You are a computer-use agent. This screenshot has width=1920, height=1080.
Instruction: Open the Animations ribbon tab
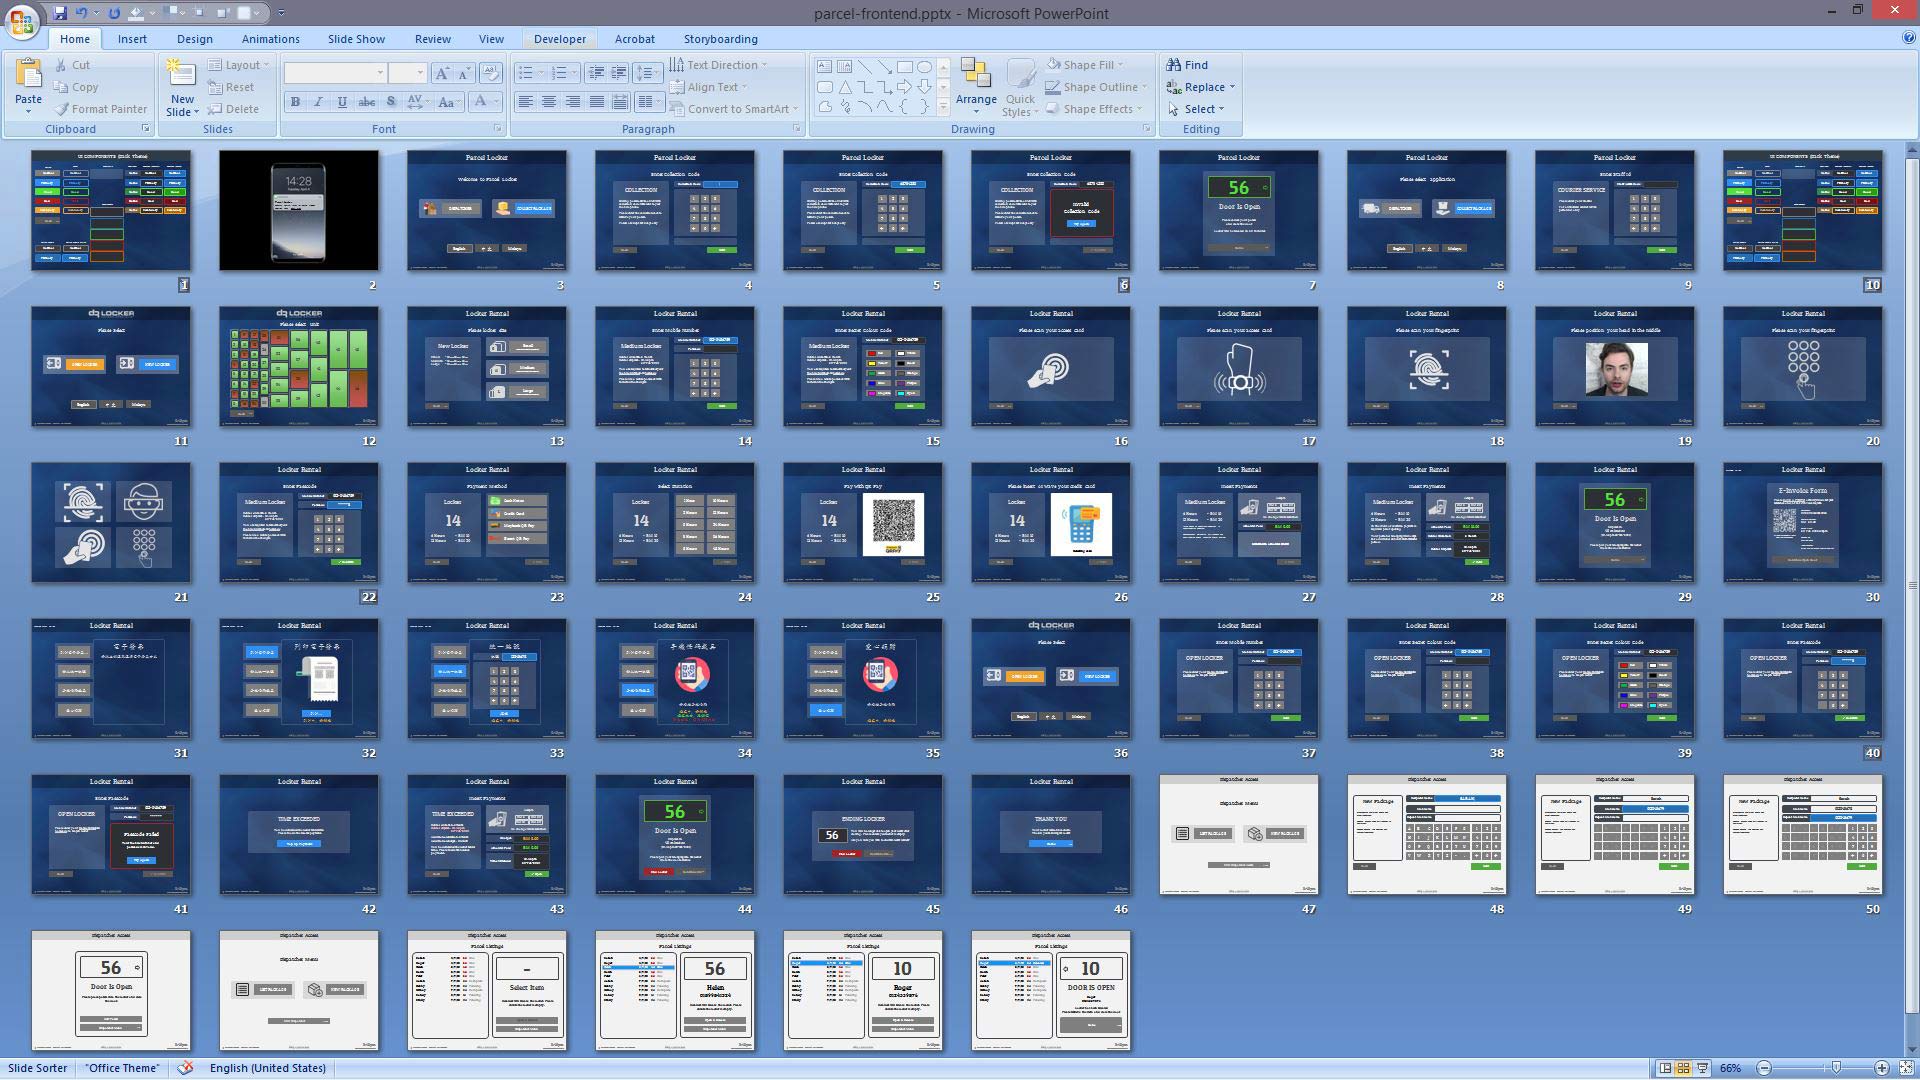[x=270, y=39]
